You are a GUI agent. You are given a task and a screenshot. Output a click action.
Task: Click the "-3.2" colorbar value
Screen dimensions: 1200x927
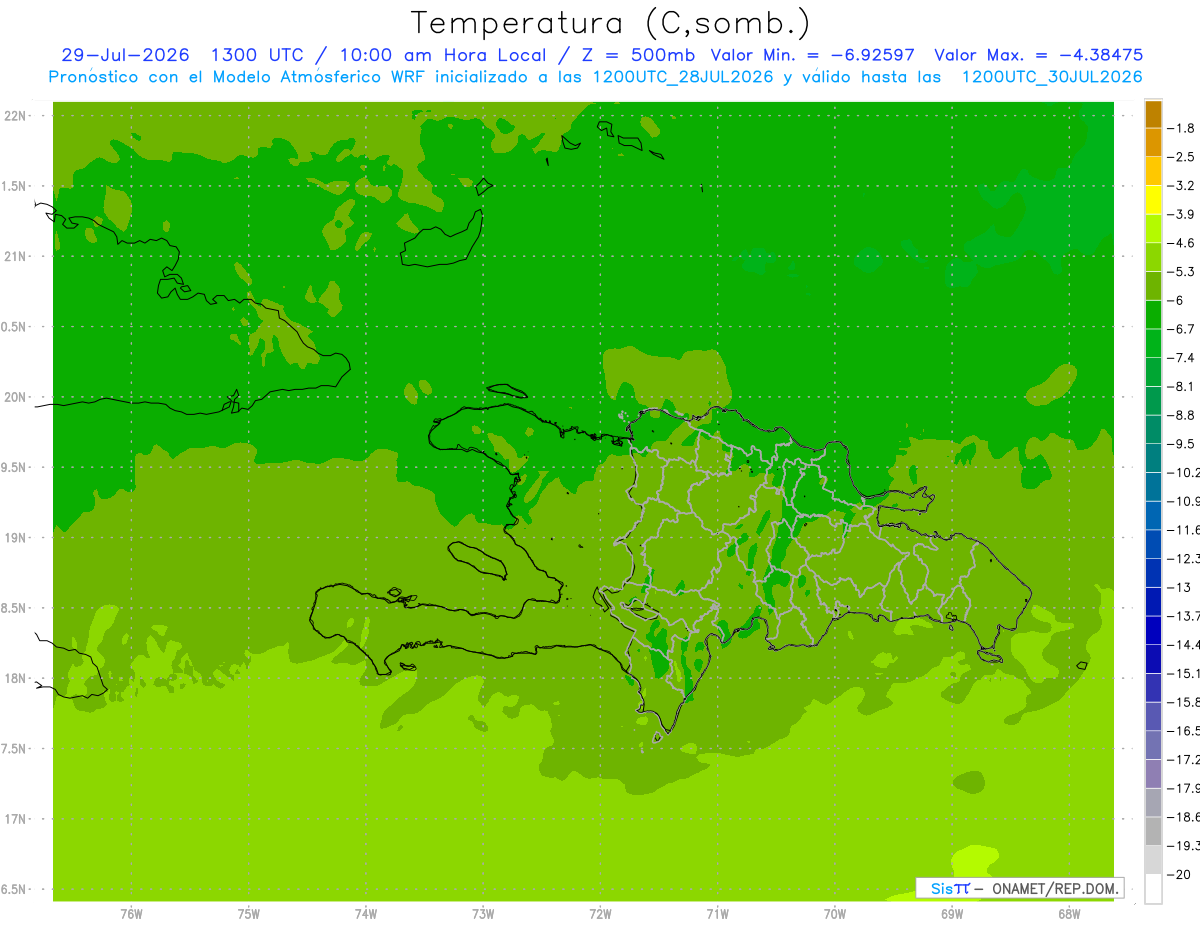click(x=1181, y=185)
